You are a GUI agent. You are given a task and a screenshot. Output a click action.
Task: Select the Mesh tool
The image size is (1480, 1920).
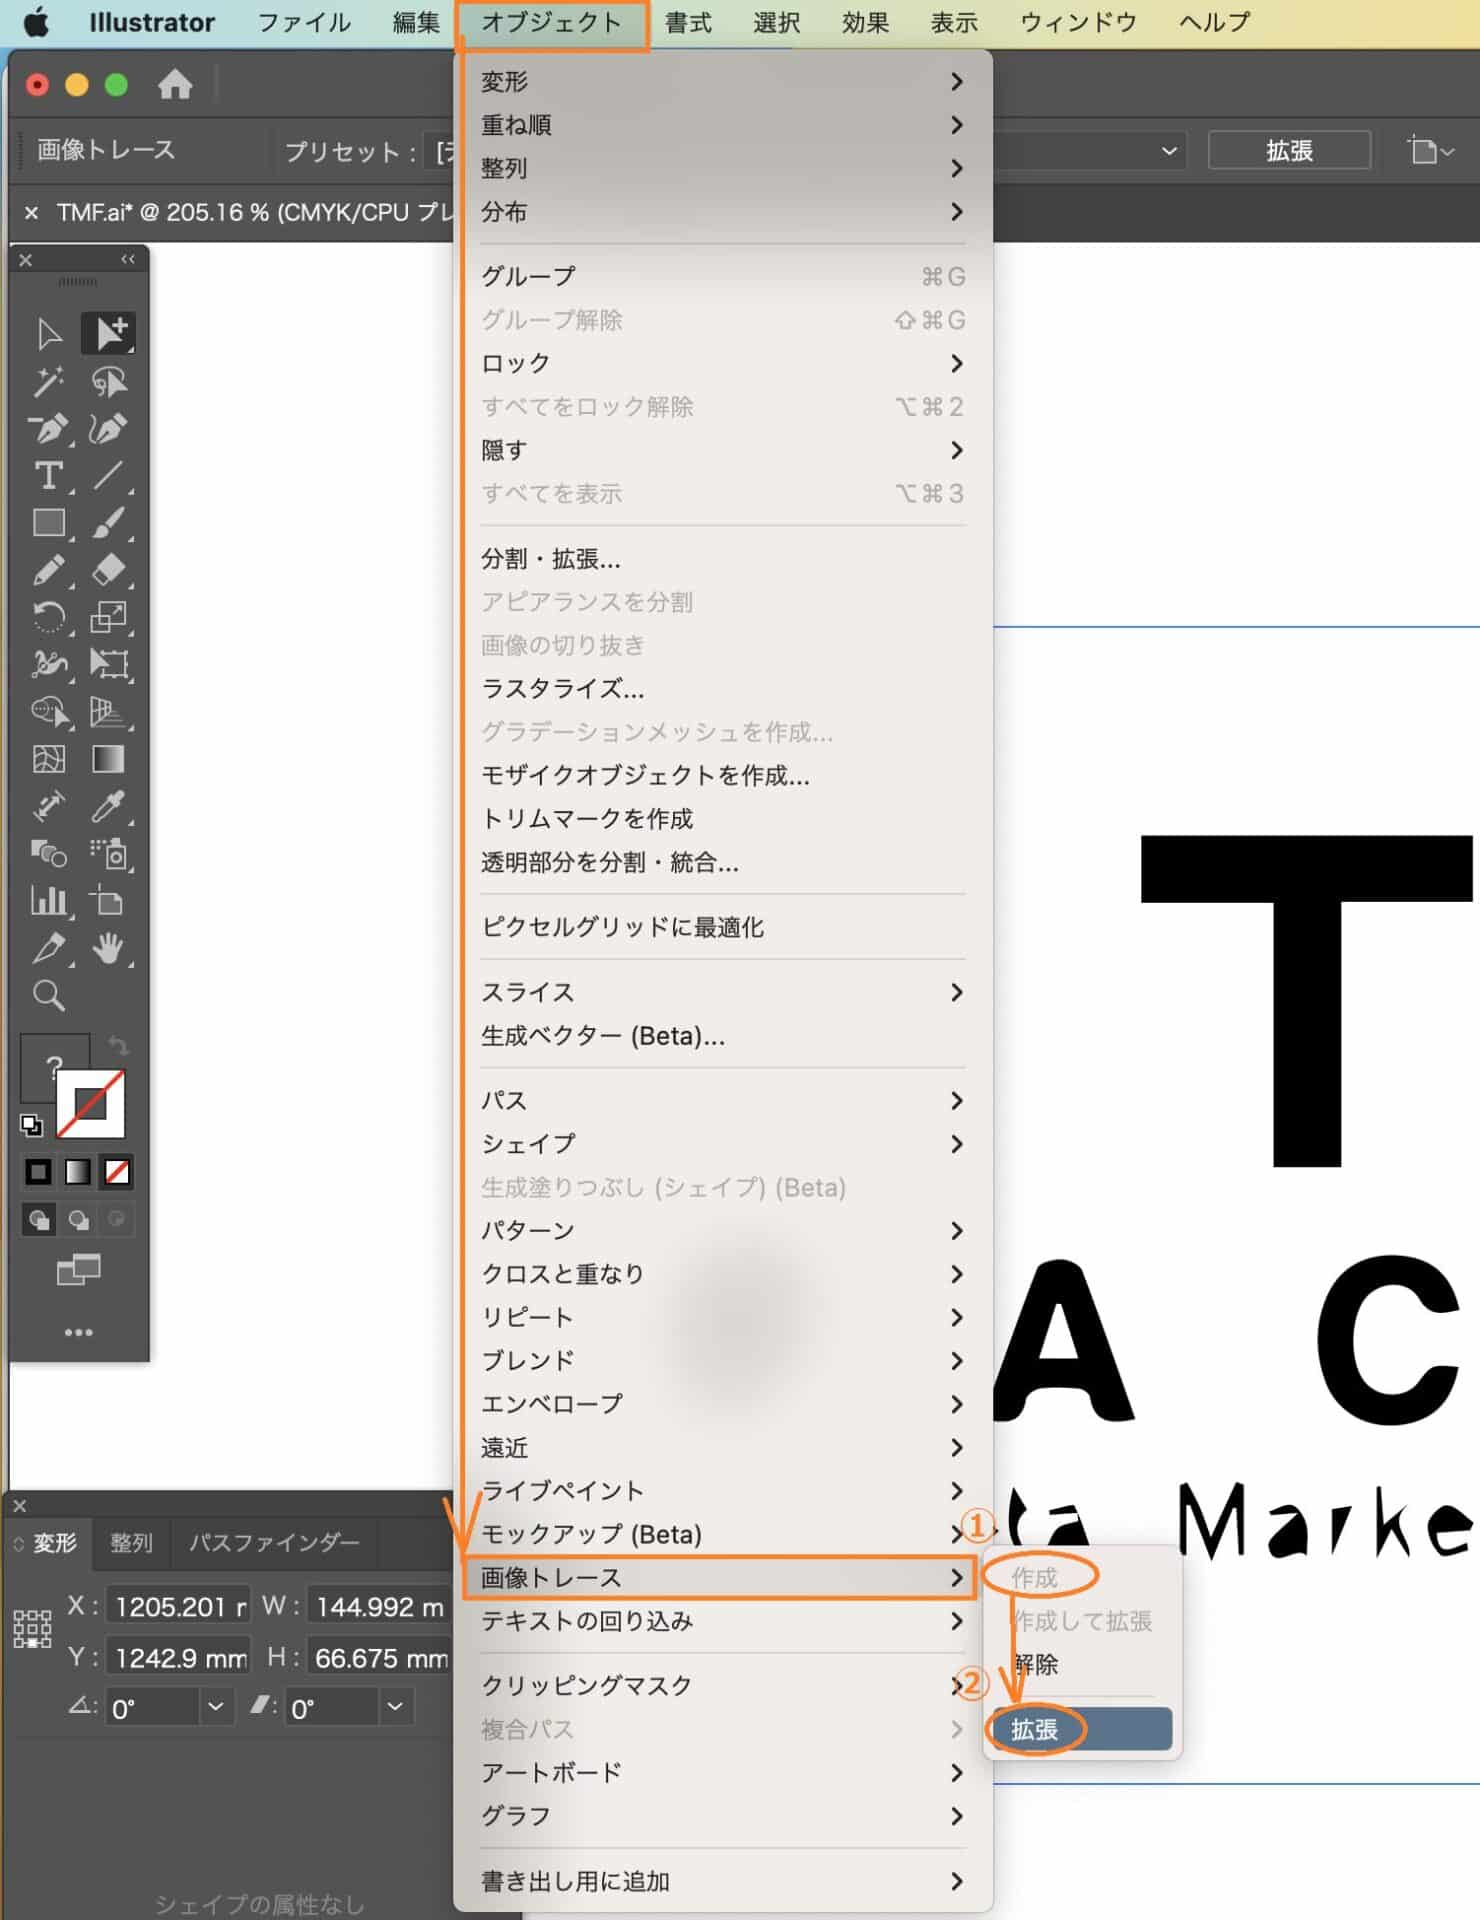[x=48, y=759]
